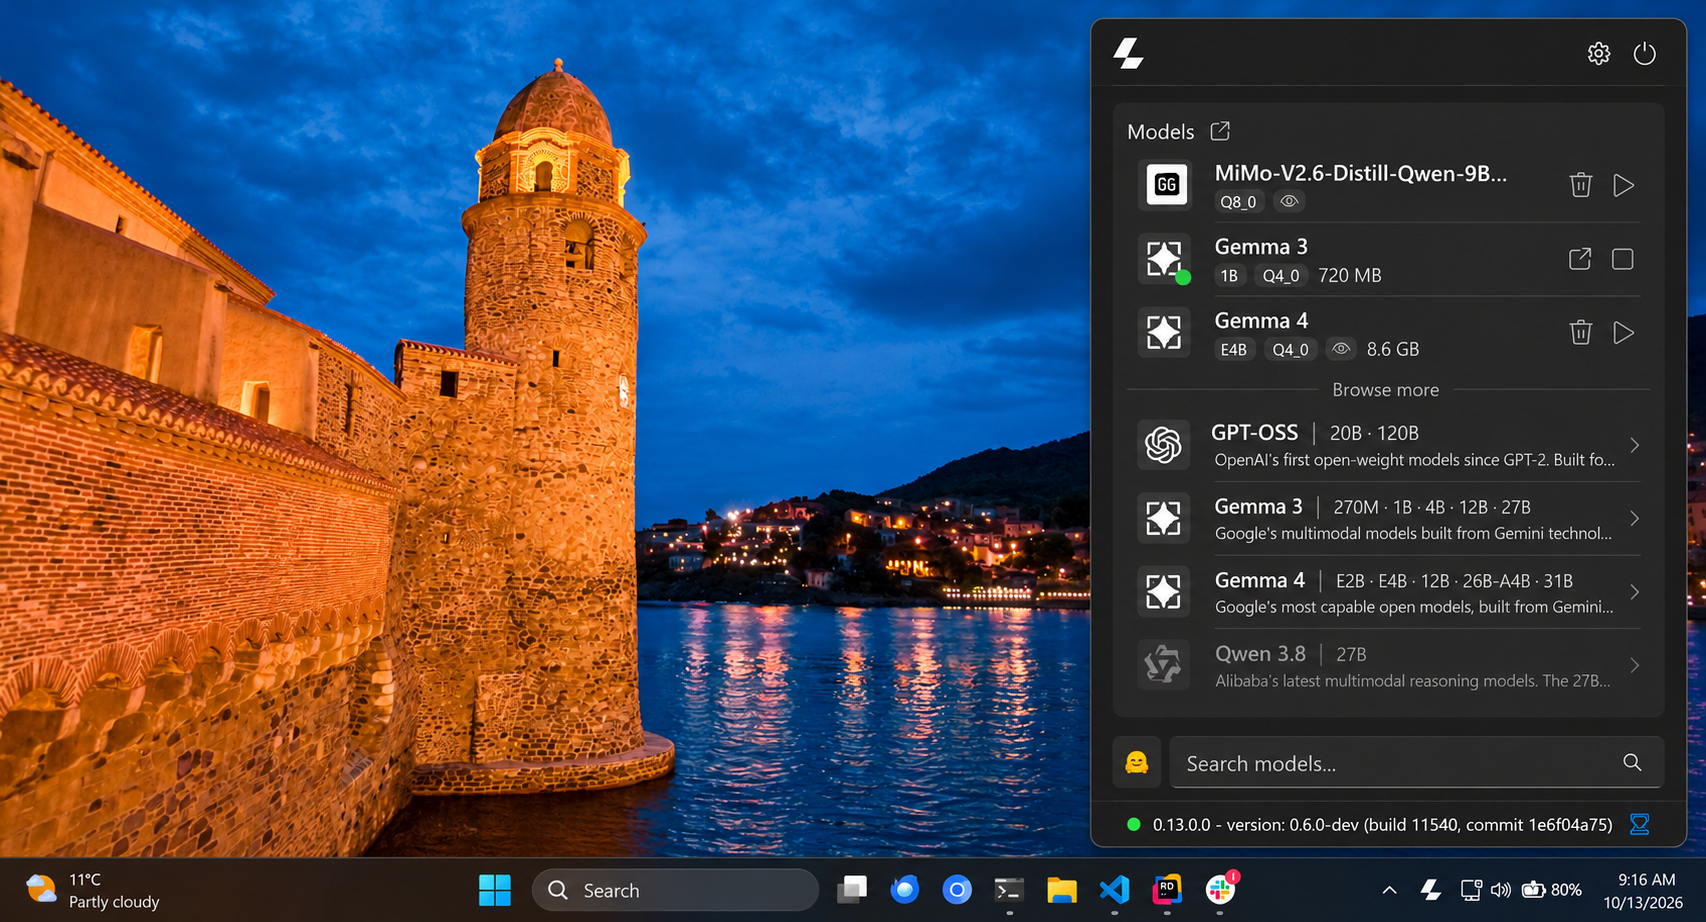
Task: Click the lightning logo in panel header
Action: 1129,54
